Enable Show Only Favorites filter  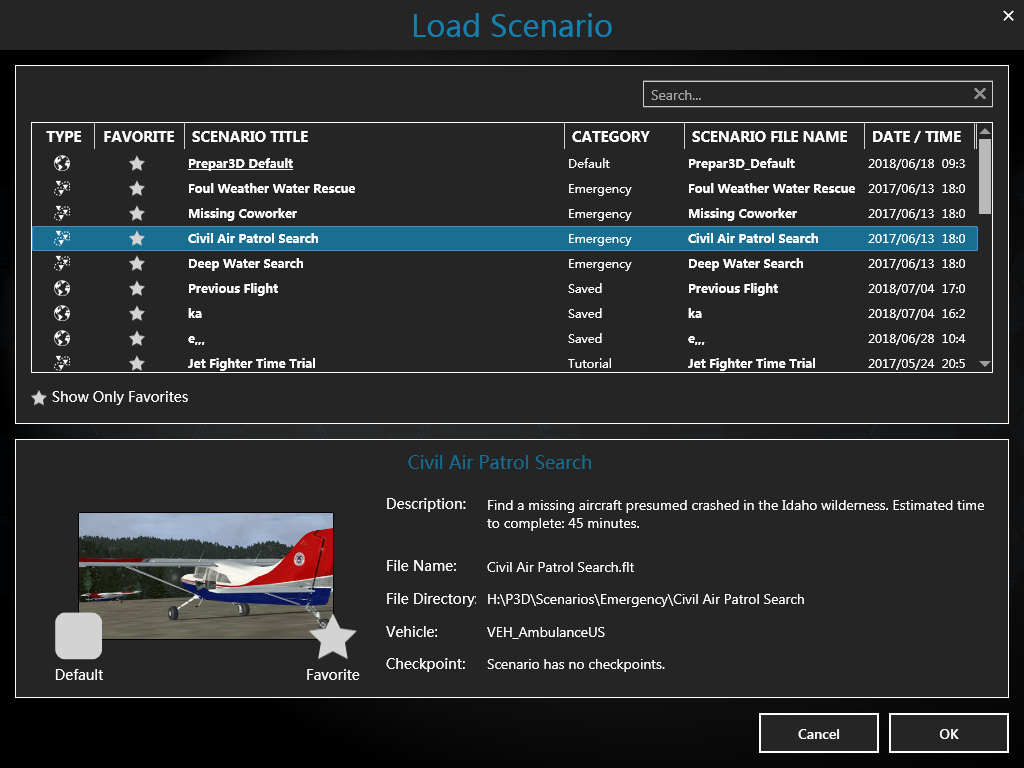pos(39,398)
